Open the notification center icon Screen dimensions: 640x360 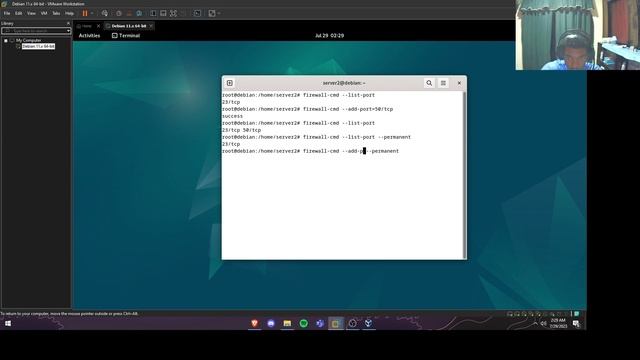click(576, 324)
